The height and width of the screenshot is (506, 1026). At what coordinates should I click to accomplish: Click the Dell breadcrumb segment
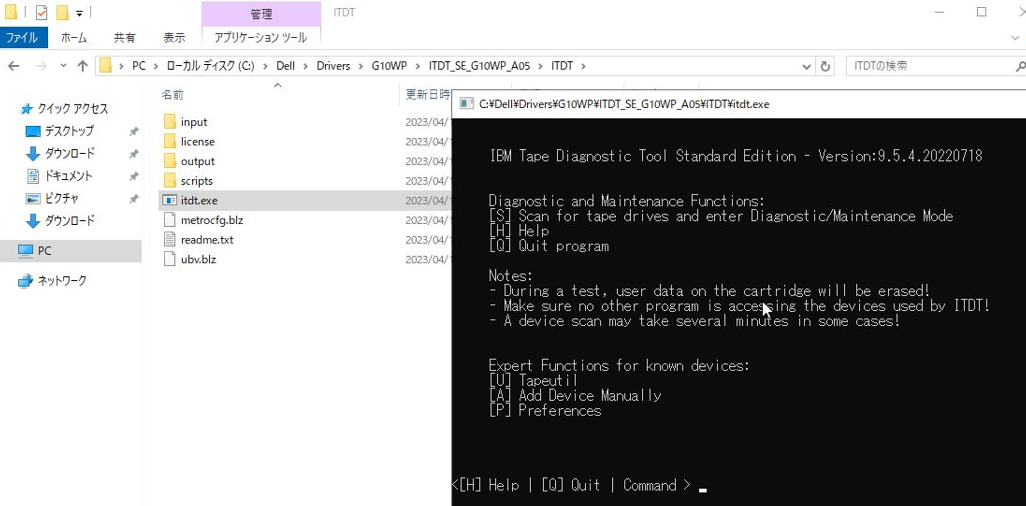(285, 66)
